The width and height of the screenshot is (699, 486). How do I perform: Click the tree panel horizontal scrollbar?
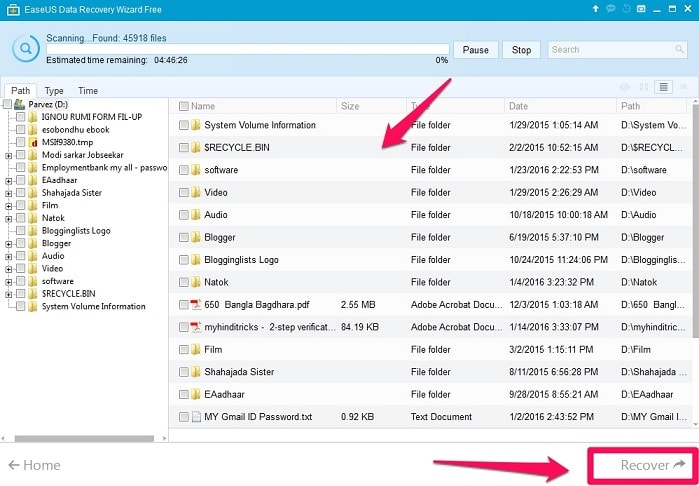[84, 439]
